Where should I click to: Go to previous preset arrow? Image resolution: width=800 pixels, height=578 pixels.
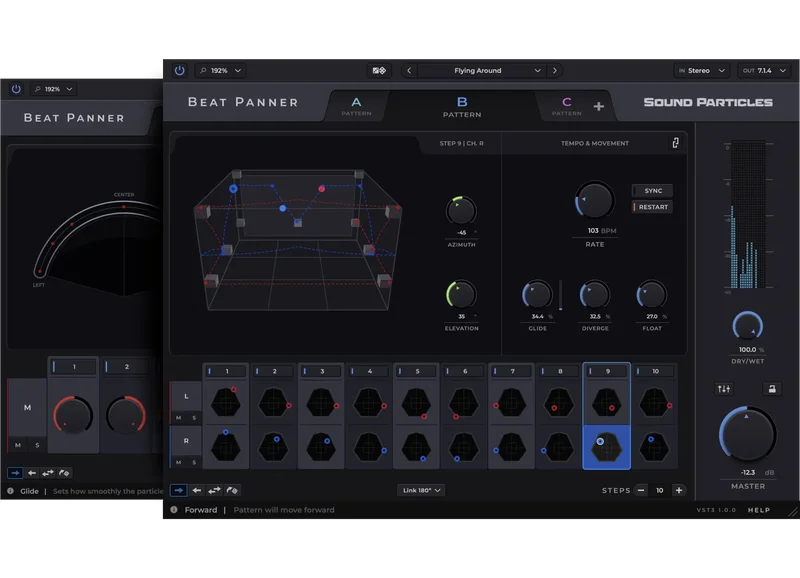pos(409,70)
